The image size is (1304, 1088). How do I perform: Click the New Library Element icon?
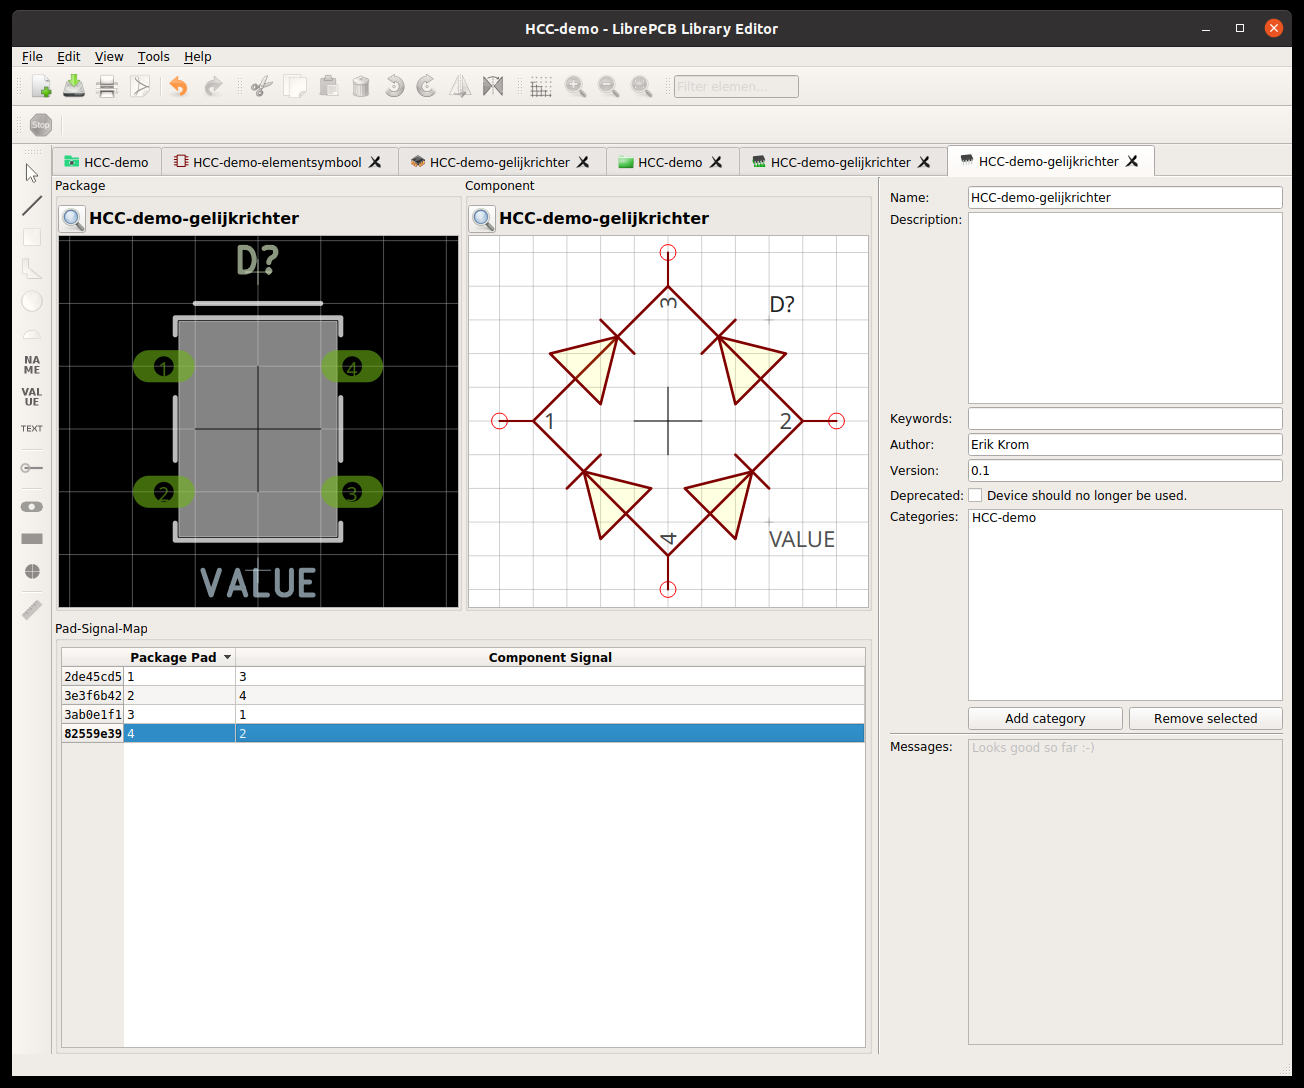(41, 86)
